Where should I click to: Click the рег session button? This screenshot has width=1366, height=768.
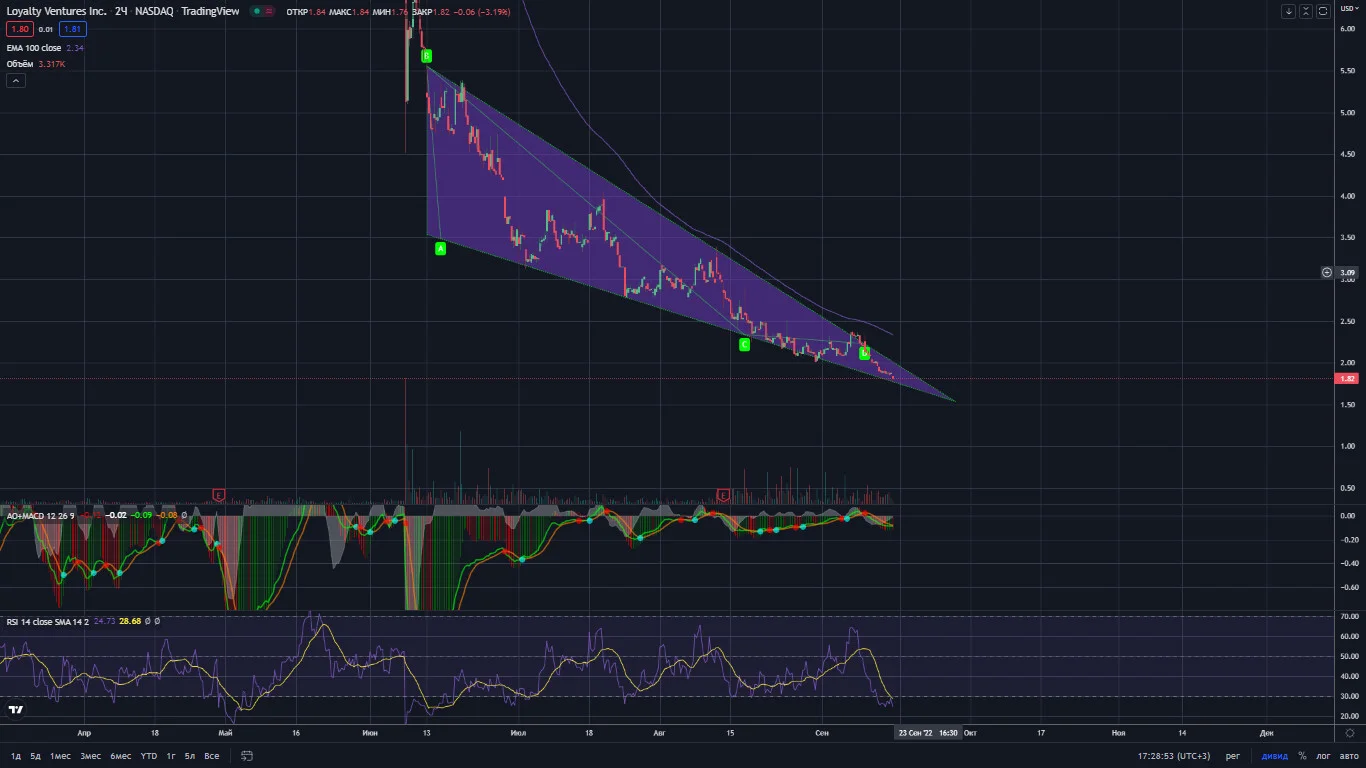1234,756
